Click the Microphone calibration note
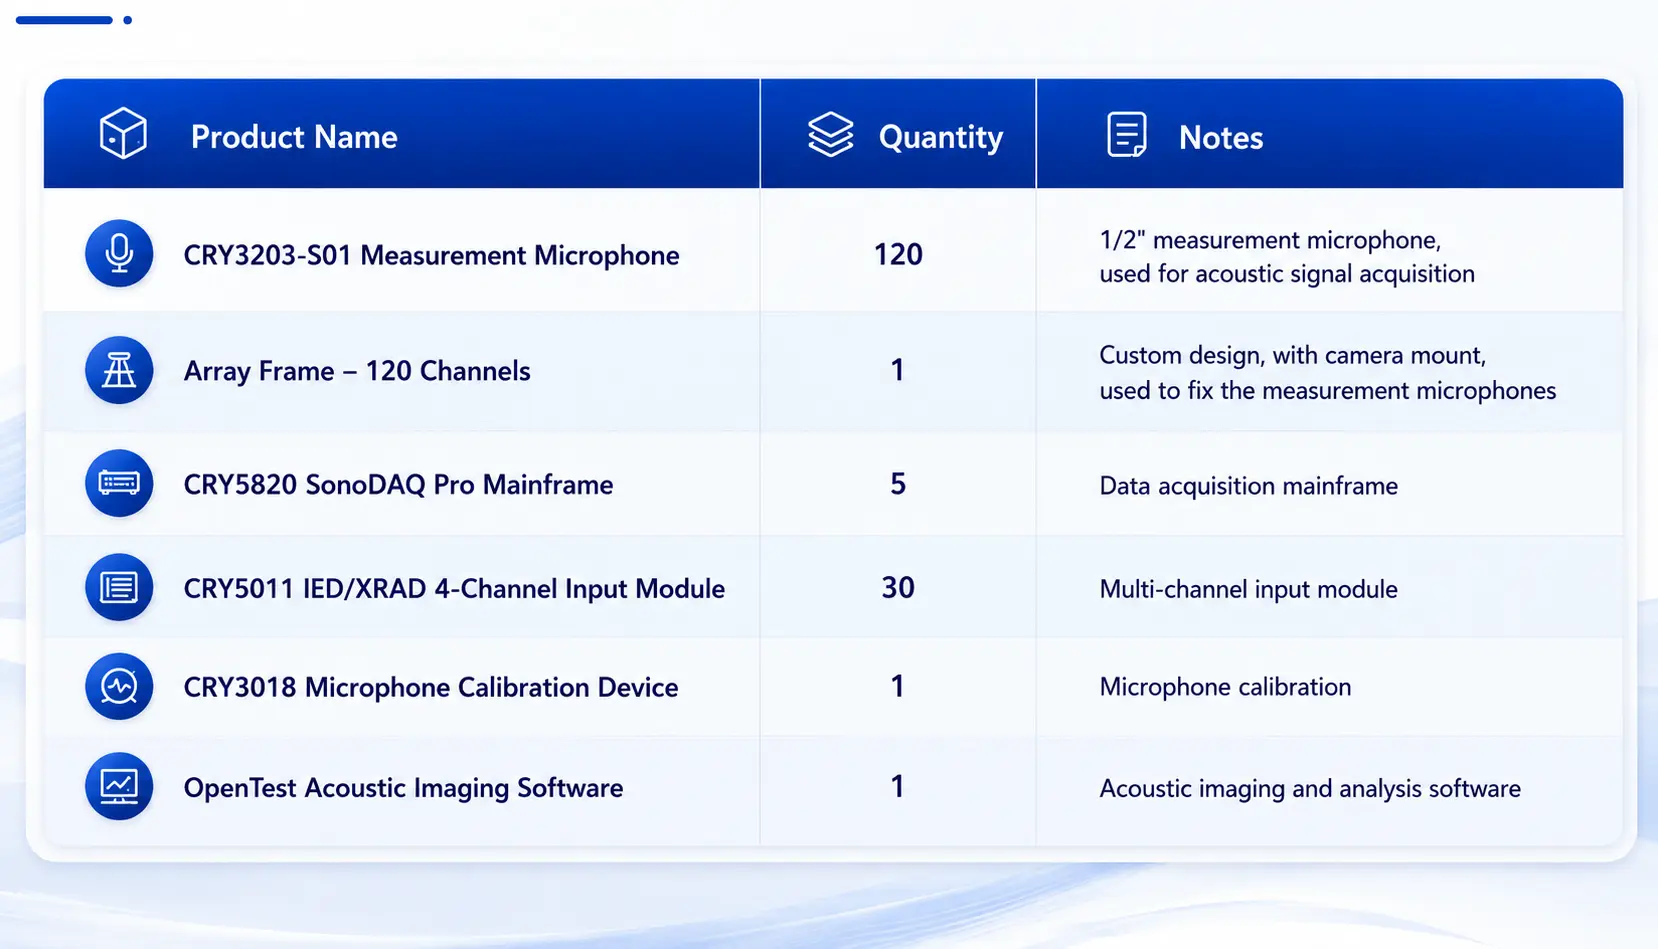 pyautogui.click(x=1225, y=687)
